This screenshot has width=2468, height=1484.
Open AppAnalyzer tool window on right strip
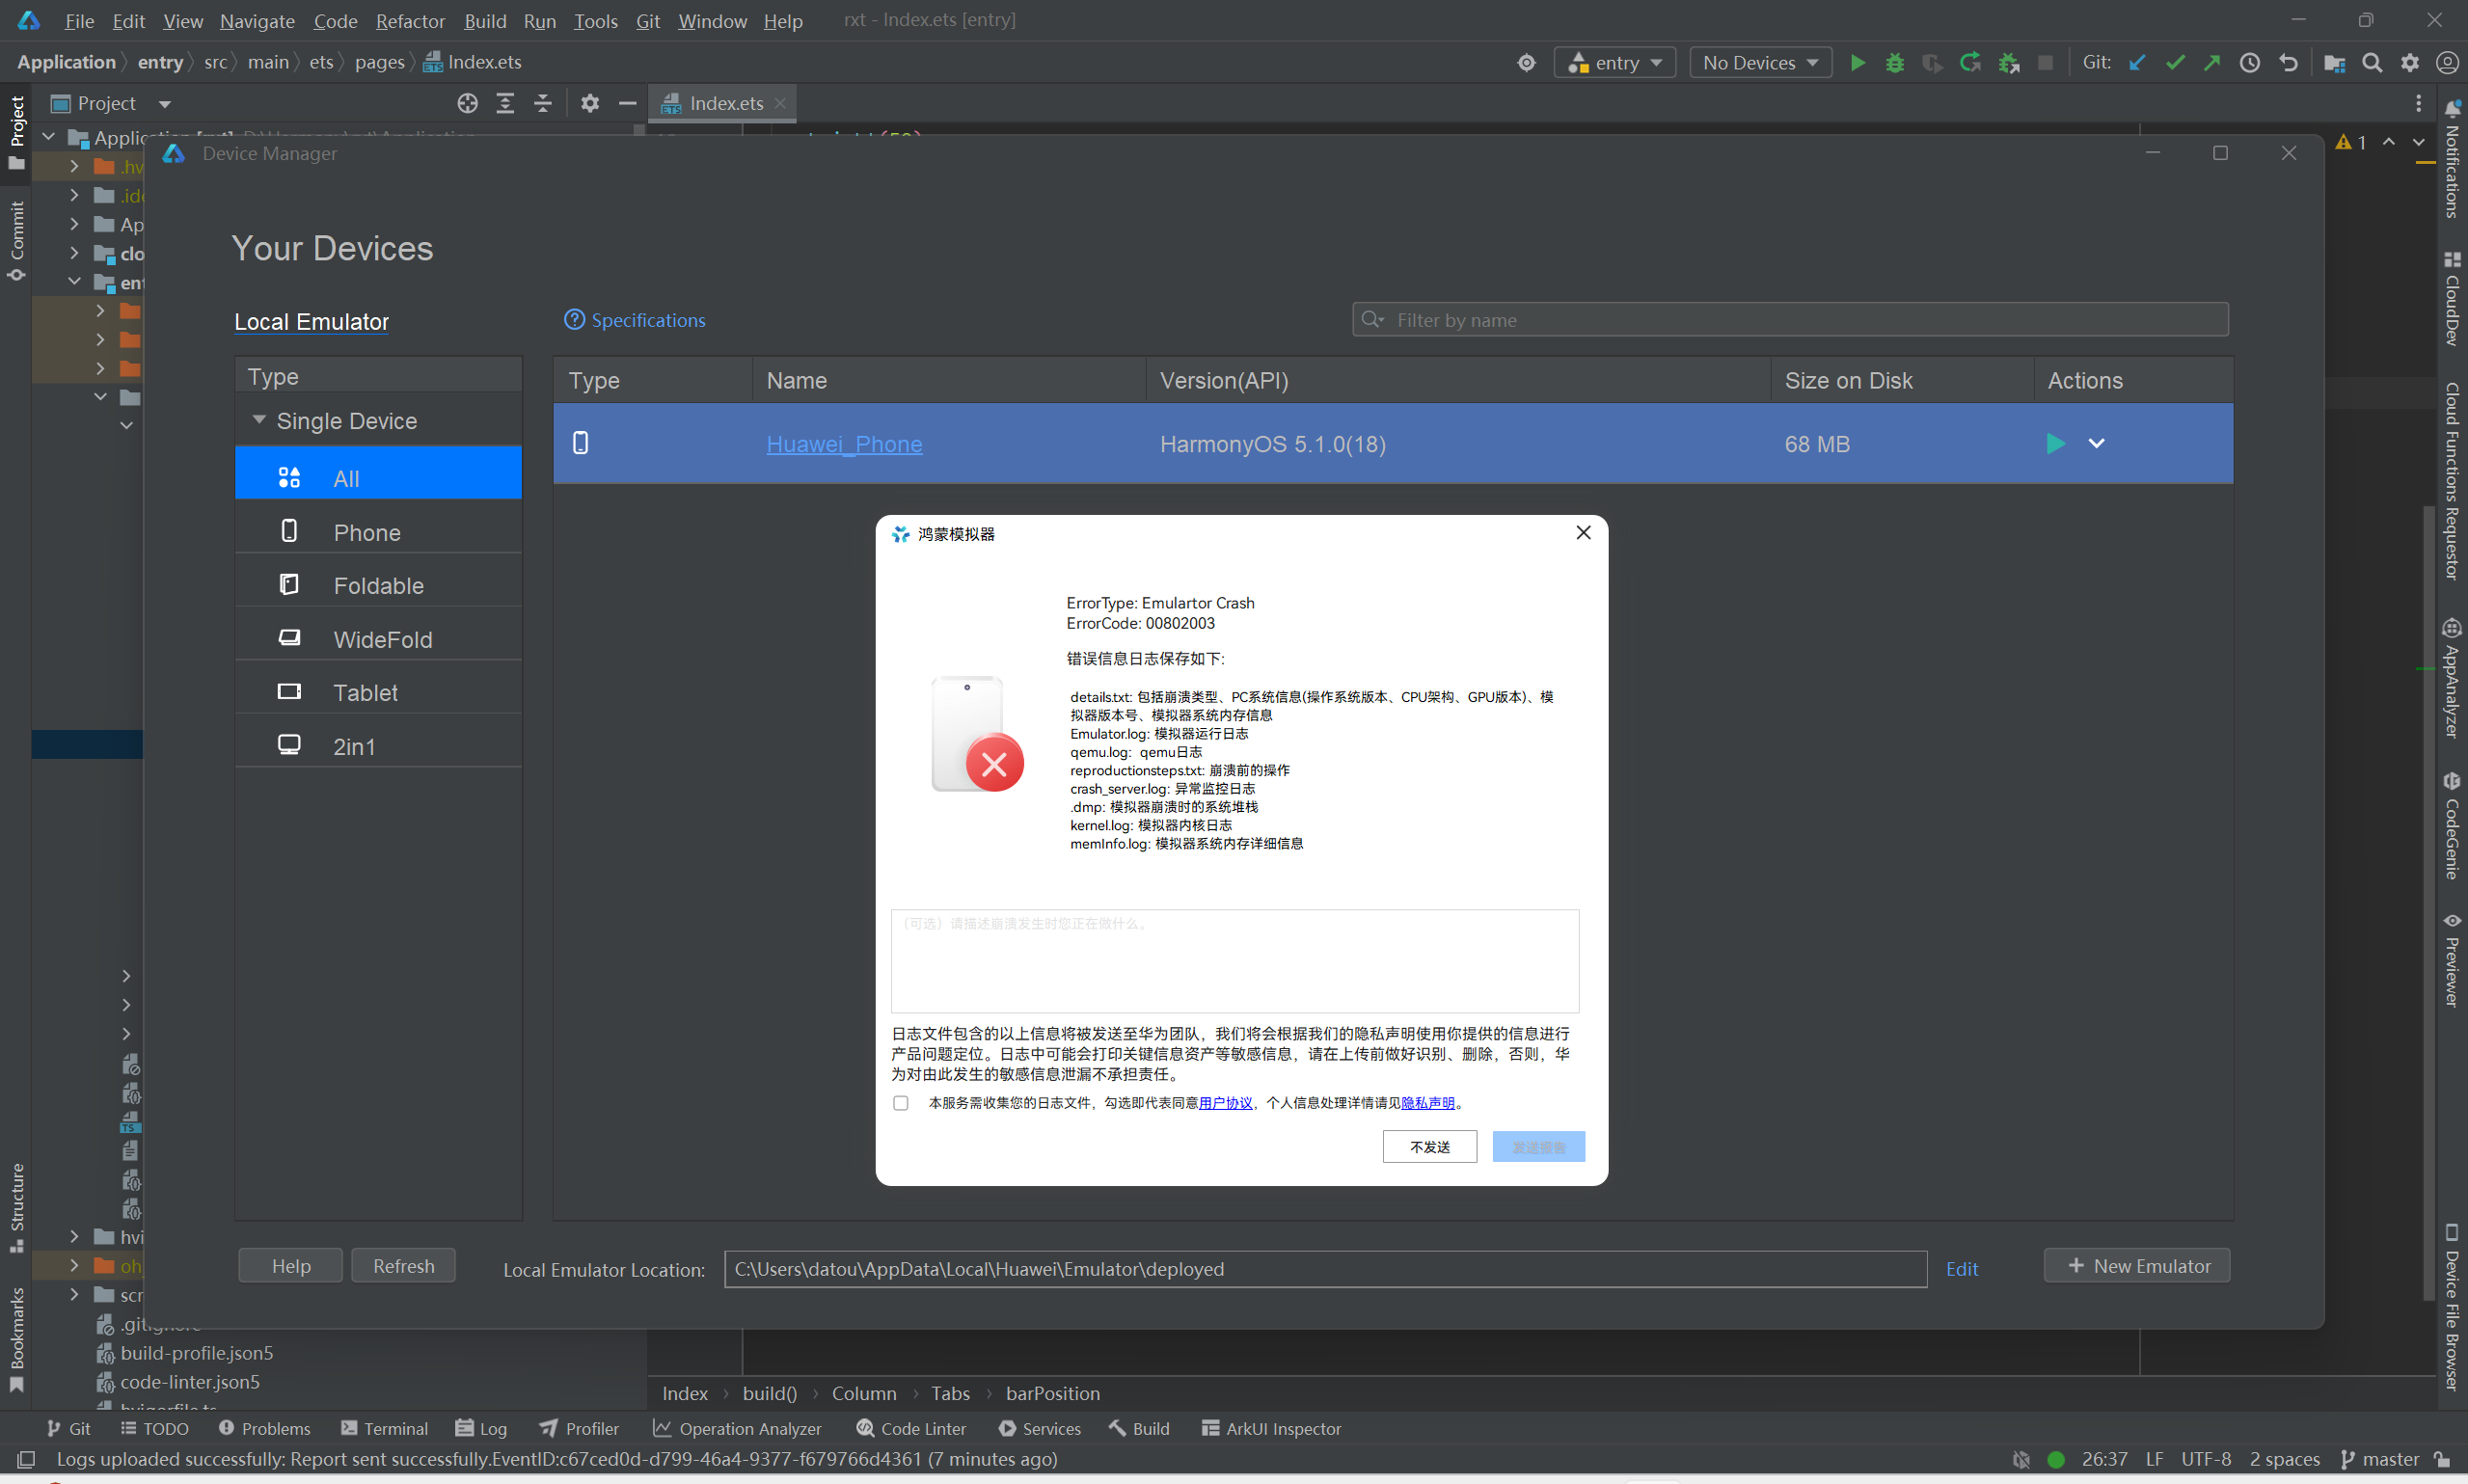click(x=2451, y=678)
